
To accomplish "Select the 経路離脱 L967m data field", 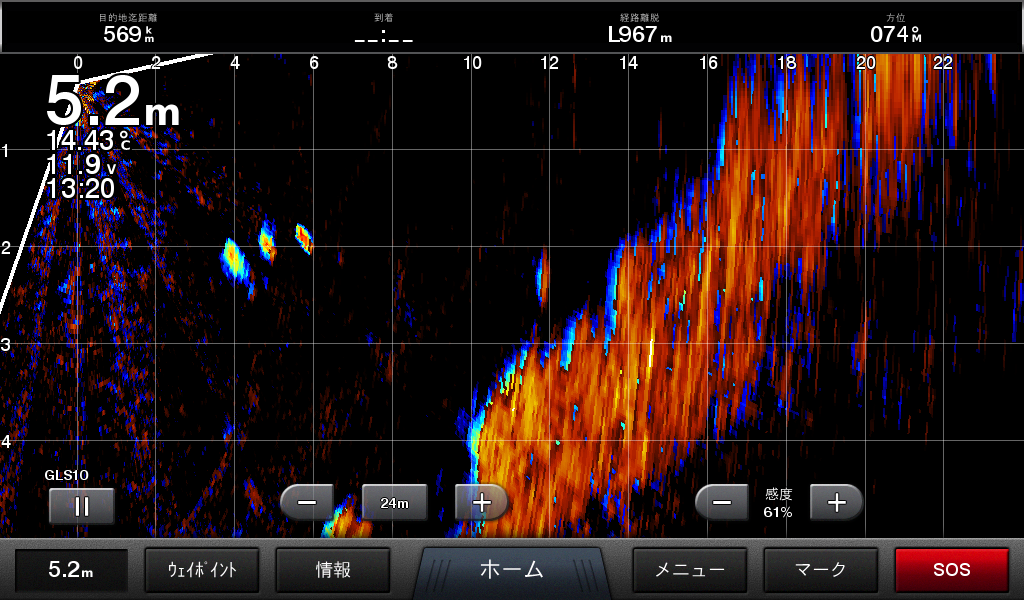I will (x=640, y=28).
